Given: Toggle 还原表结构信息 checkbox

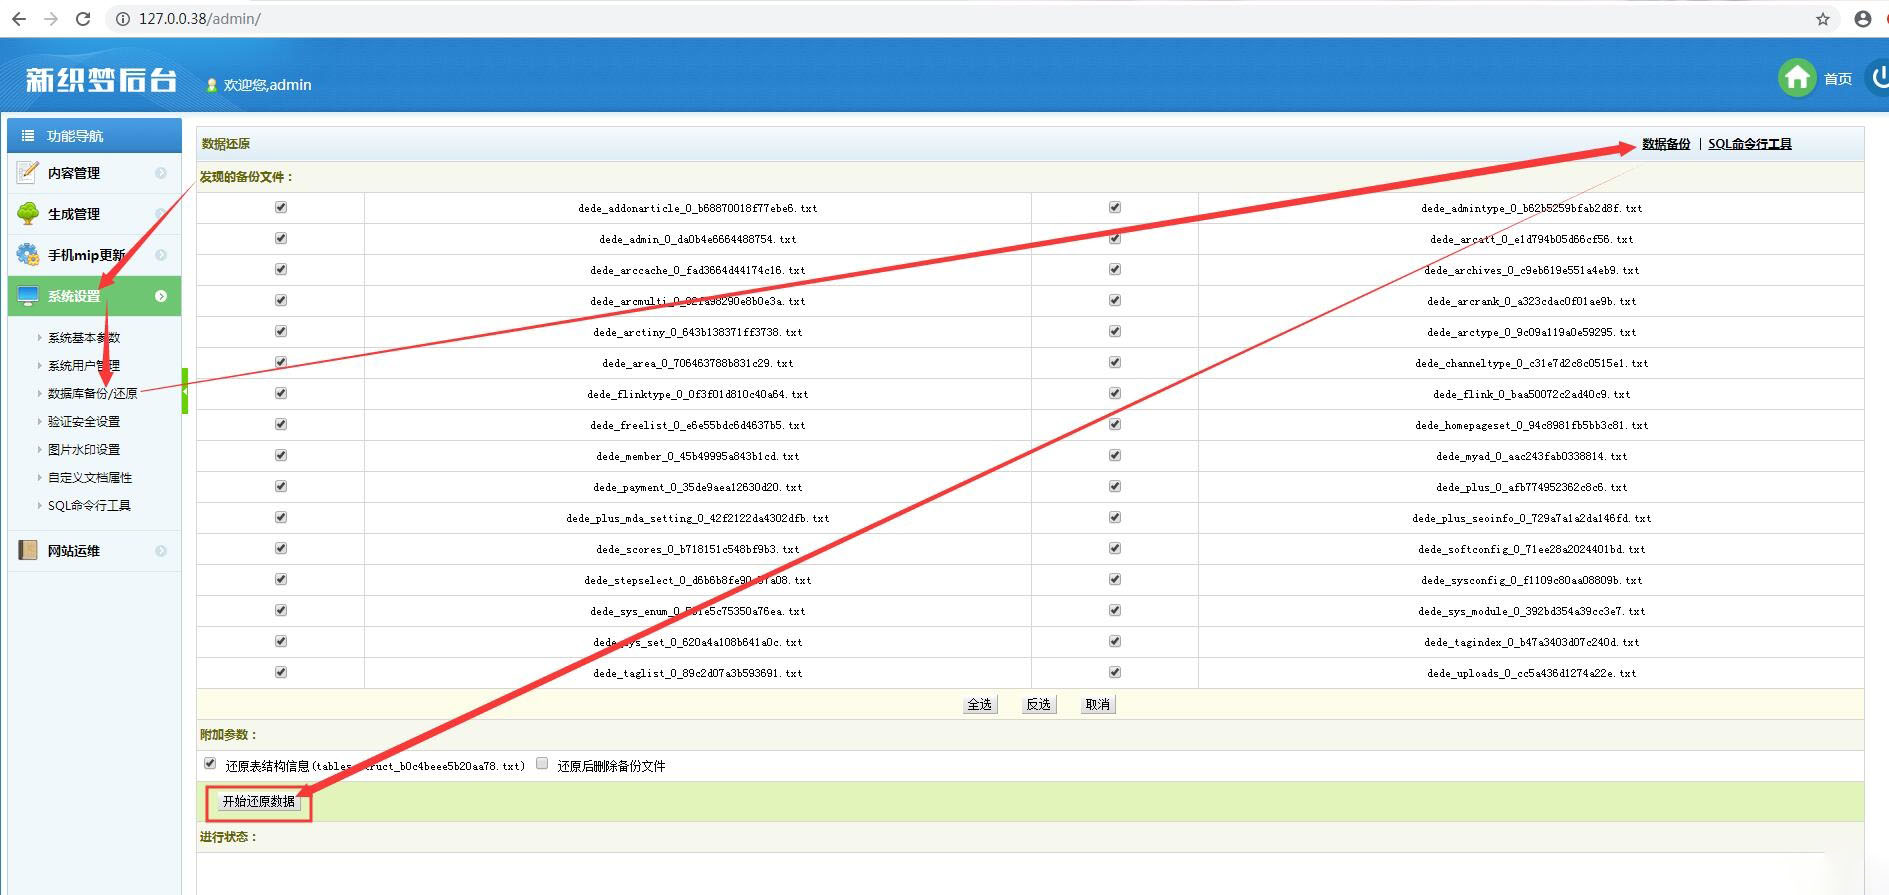Looking at the screenshot, I should click(x=210, y=764).
